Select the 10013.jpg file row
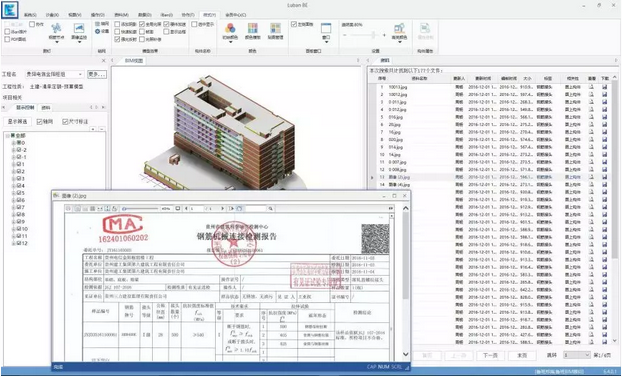 click(x=489, y=87)
